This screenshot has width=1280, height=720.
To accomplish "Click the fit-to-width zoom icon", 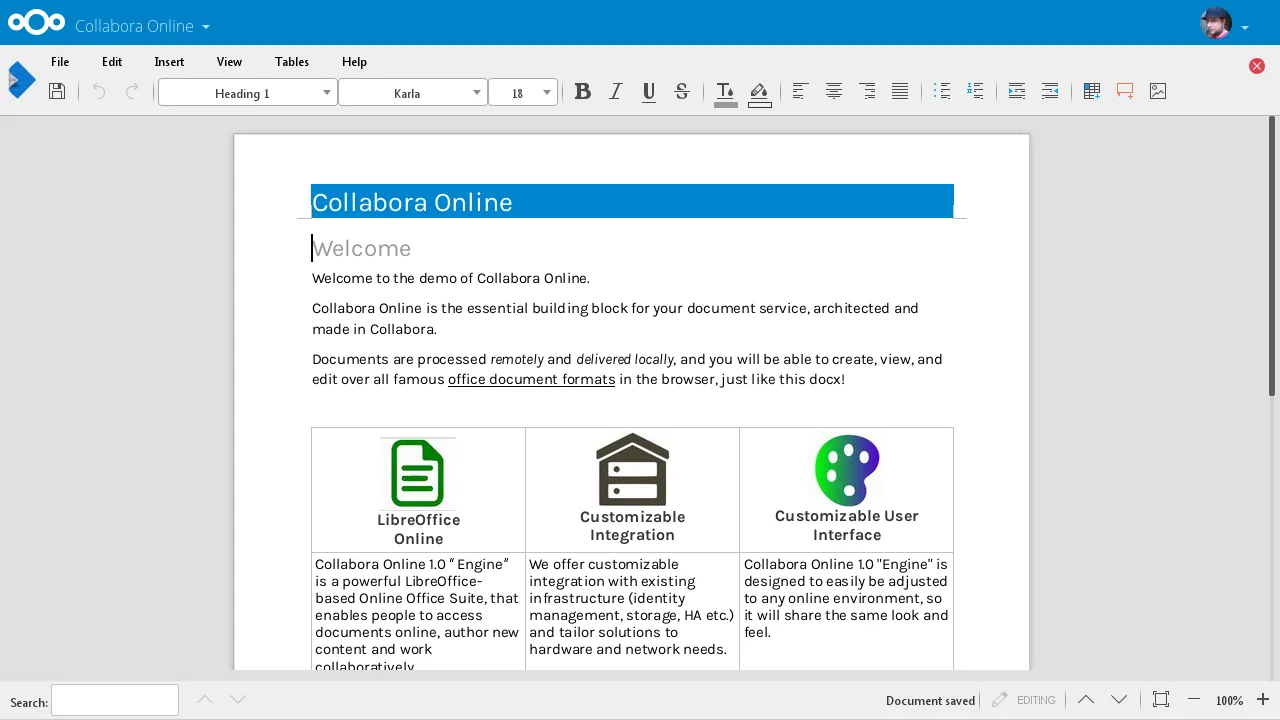I will [x=1161, y=700].
